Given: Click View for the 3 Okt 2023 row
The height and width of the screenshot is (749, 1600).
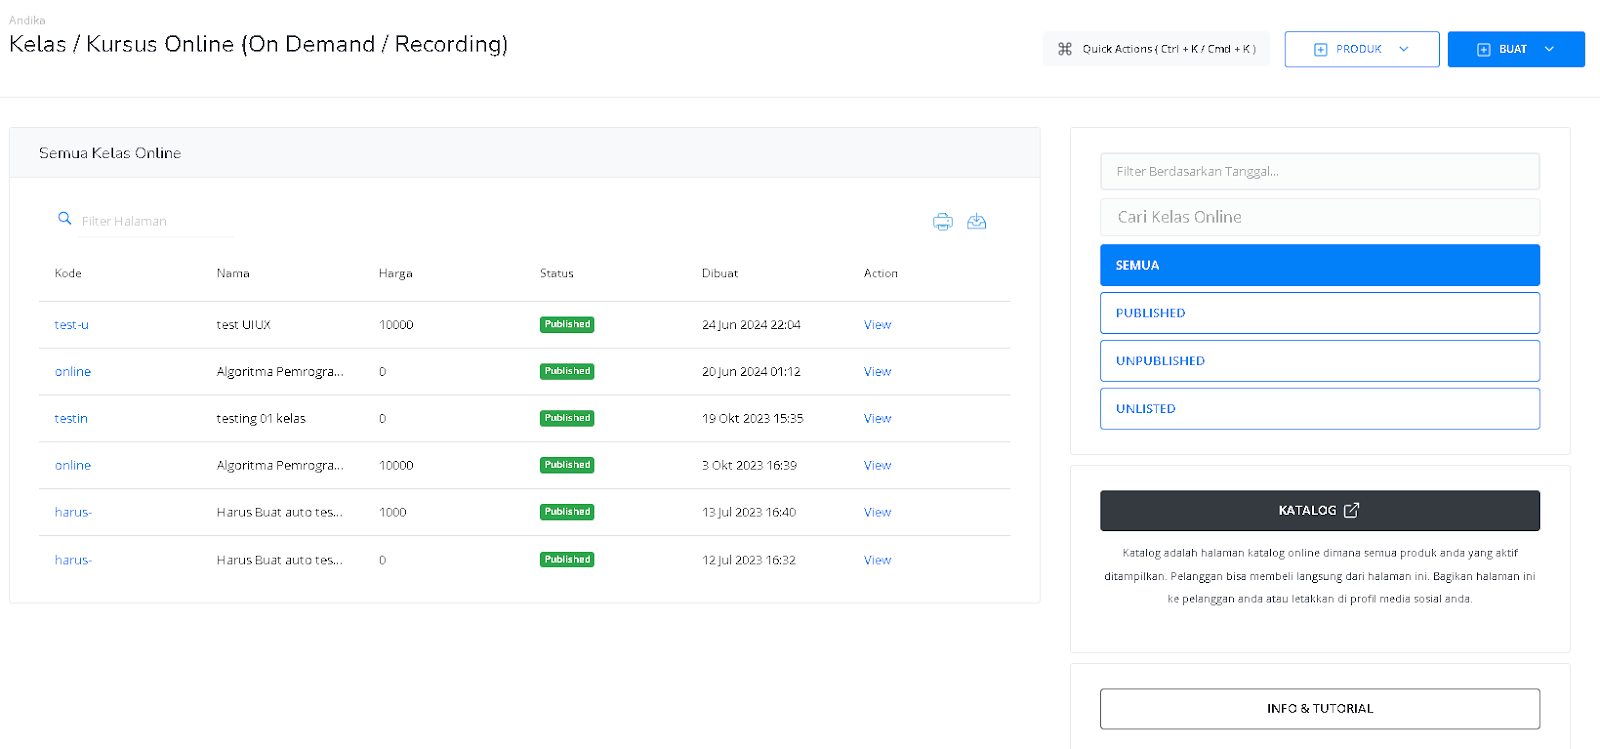Looking at the screenshot, I should click(x=877, y=465).
